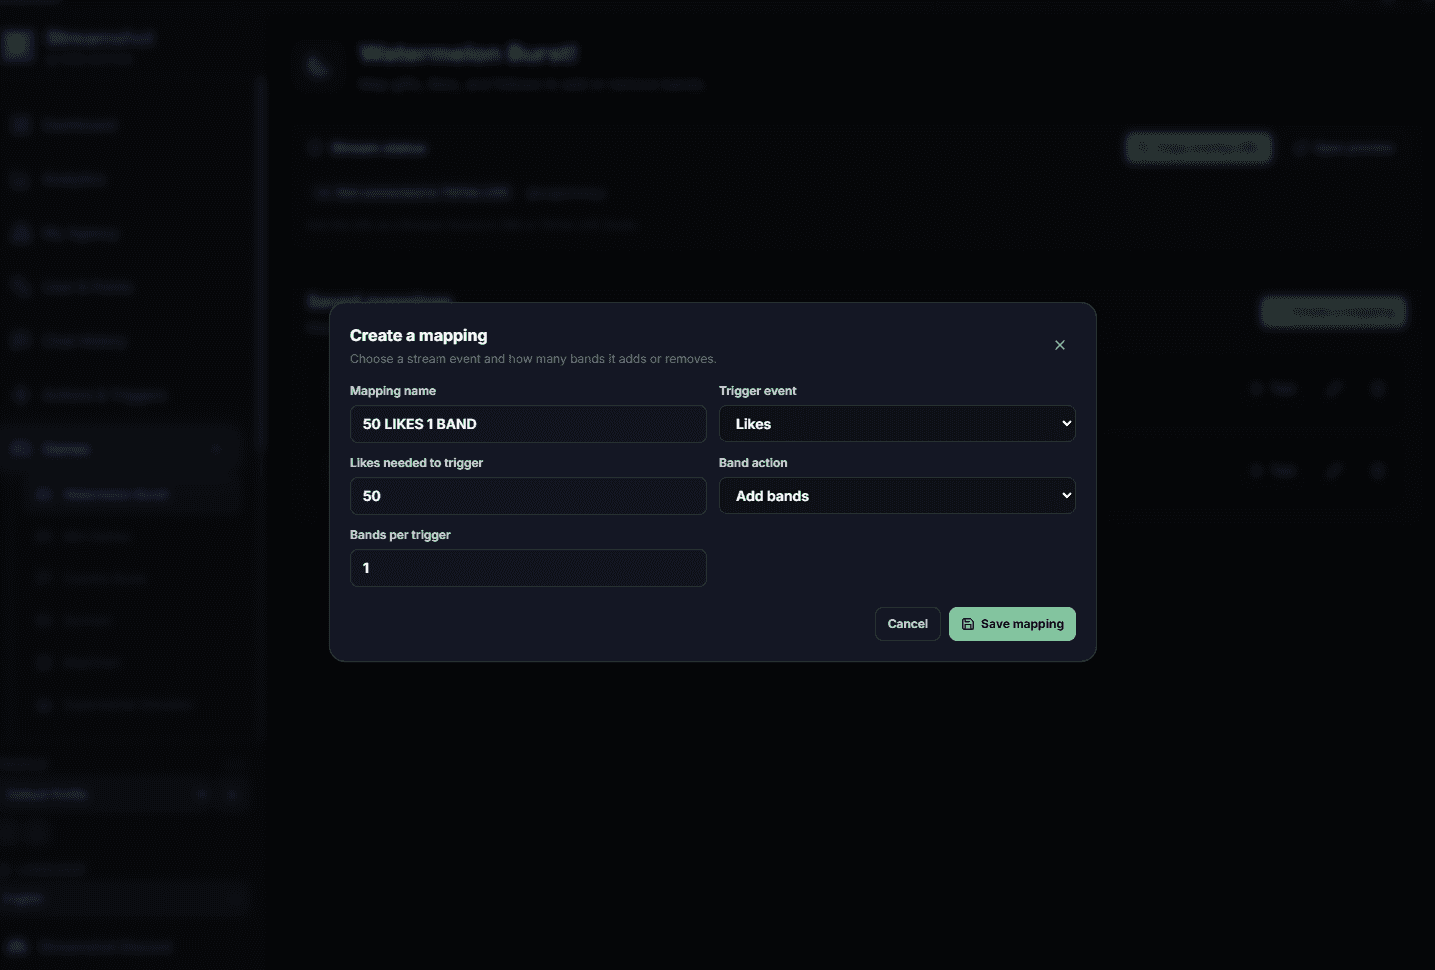Click the "Likes needed to trigger" label

(416, 463)
